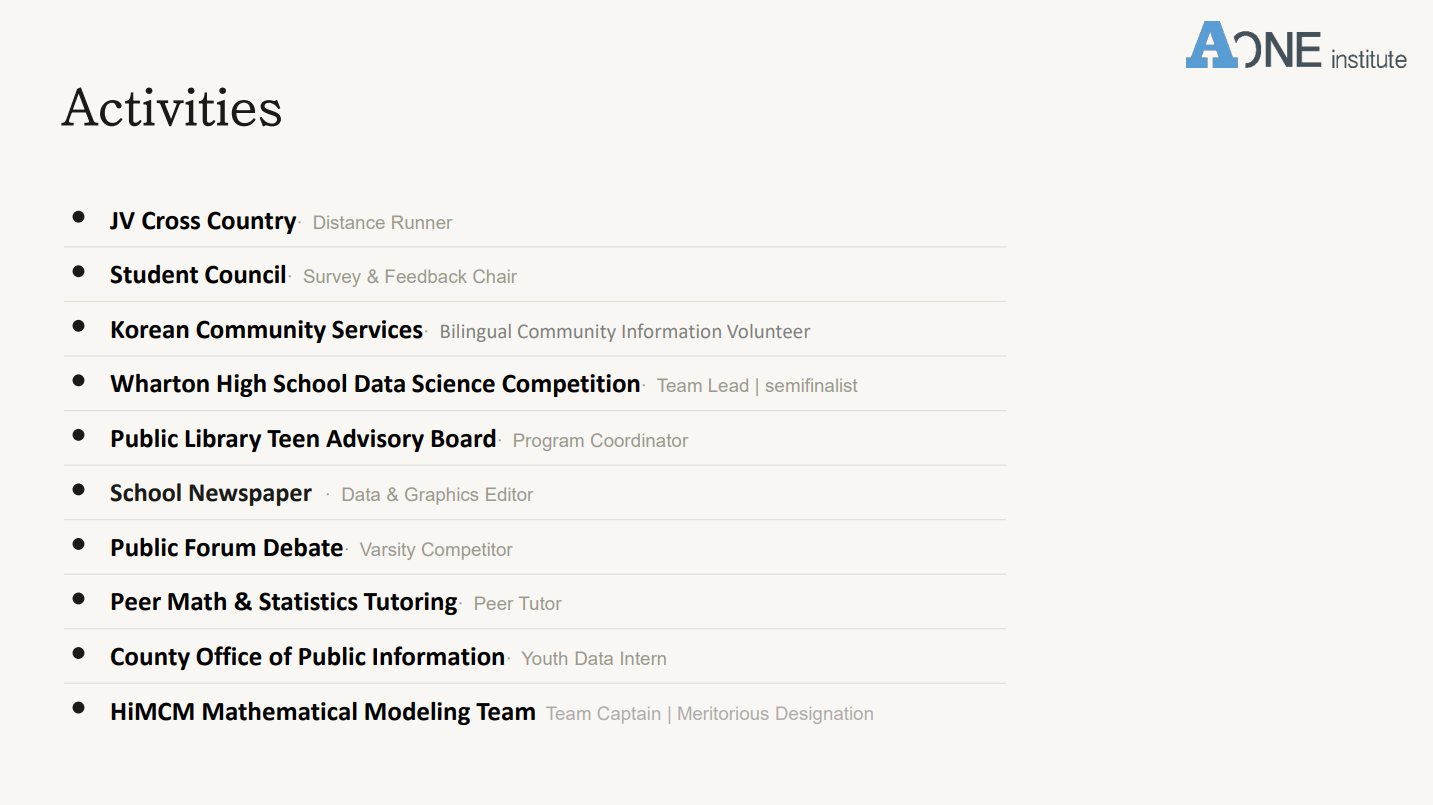Select the Activities heading
The image size is (1433, 805).
click(172, 107)
